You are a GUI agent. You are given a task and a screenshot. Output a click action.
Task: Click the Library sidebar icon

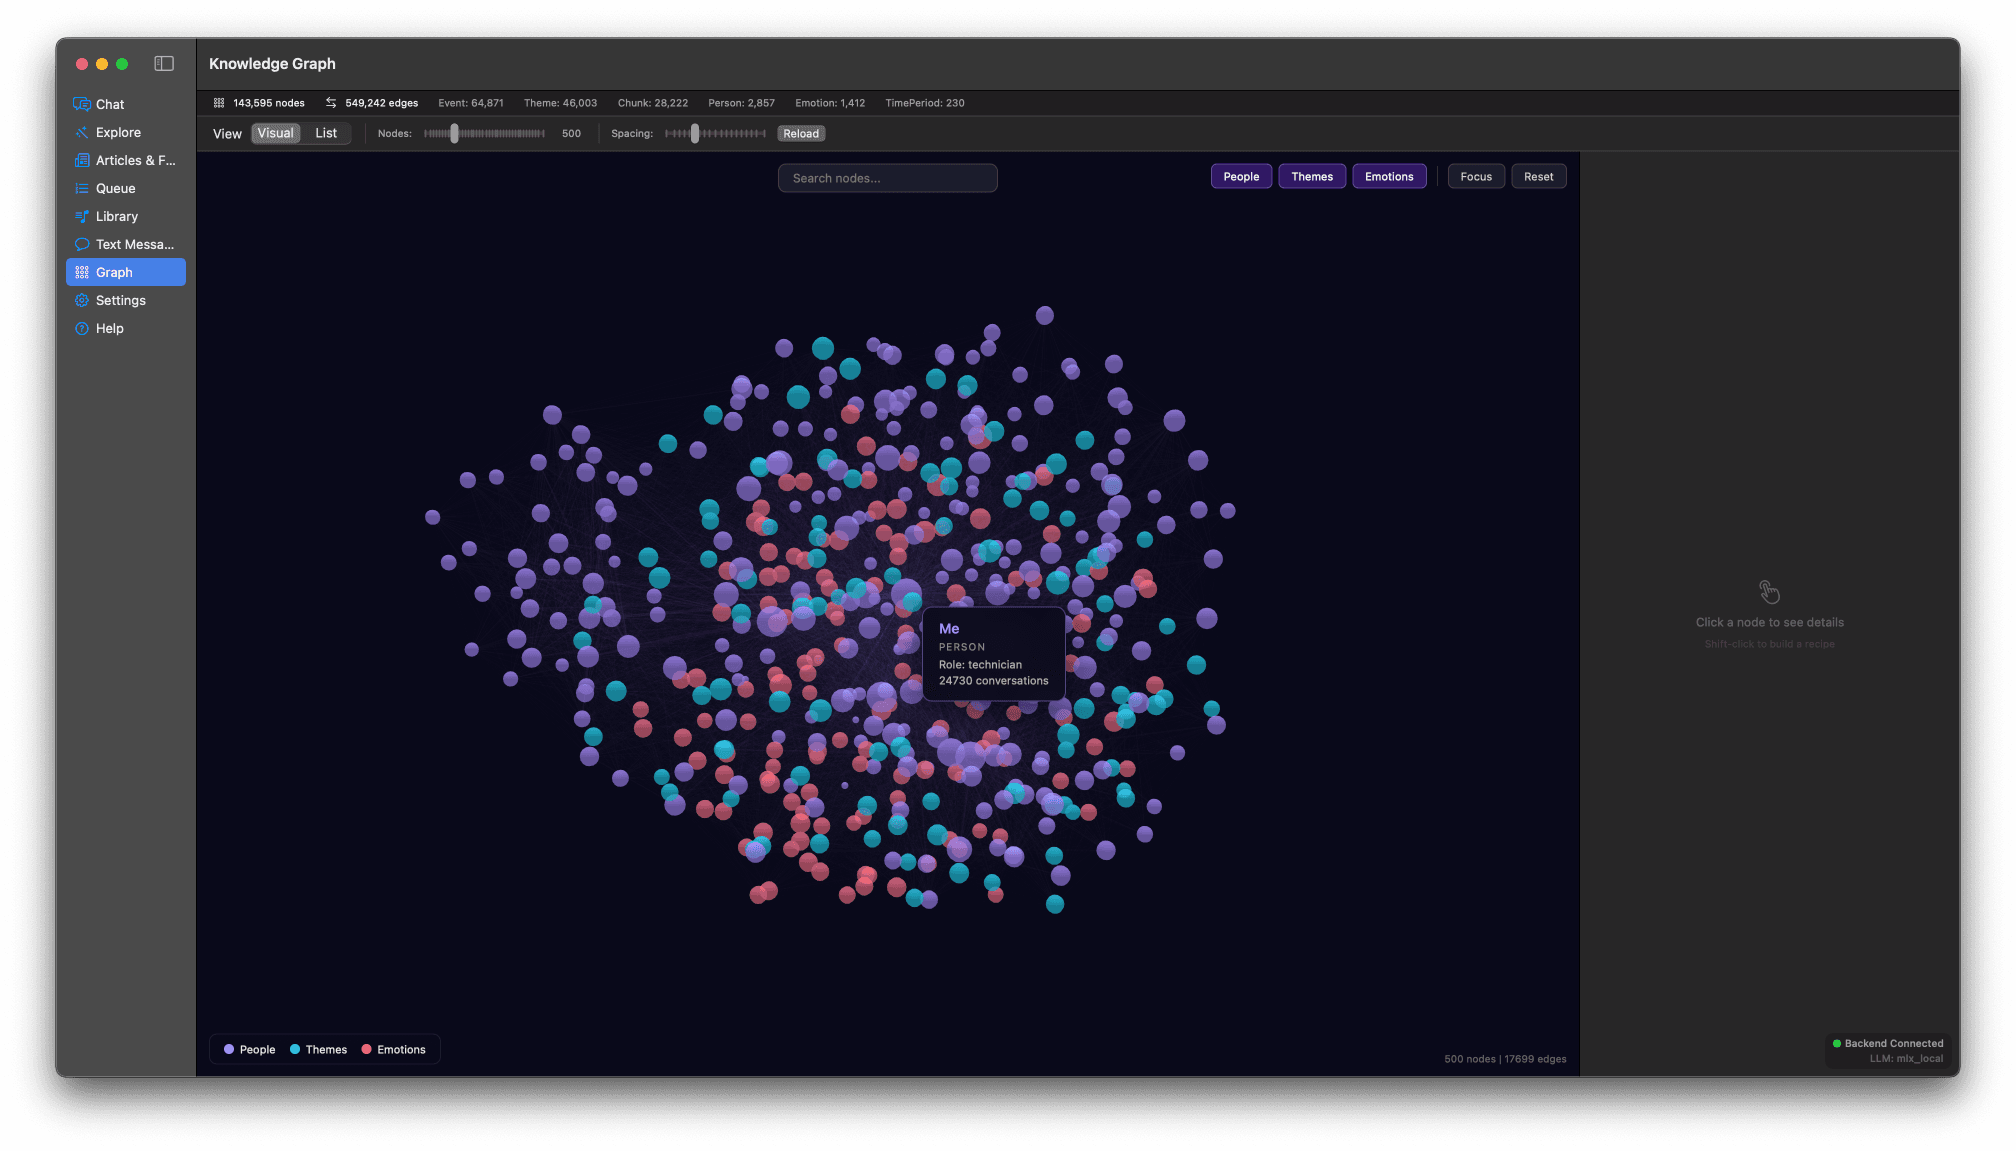[82, 216]
